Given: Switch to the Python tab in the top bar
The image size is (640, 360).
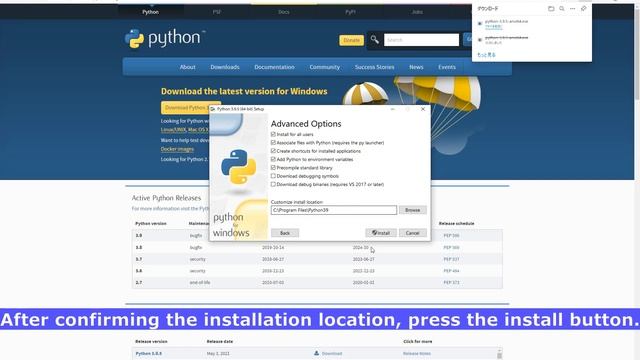Looking at the screenshot, I should 151,12.
